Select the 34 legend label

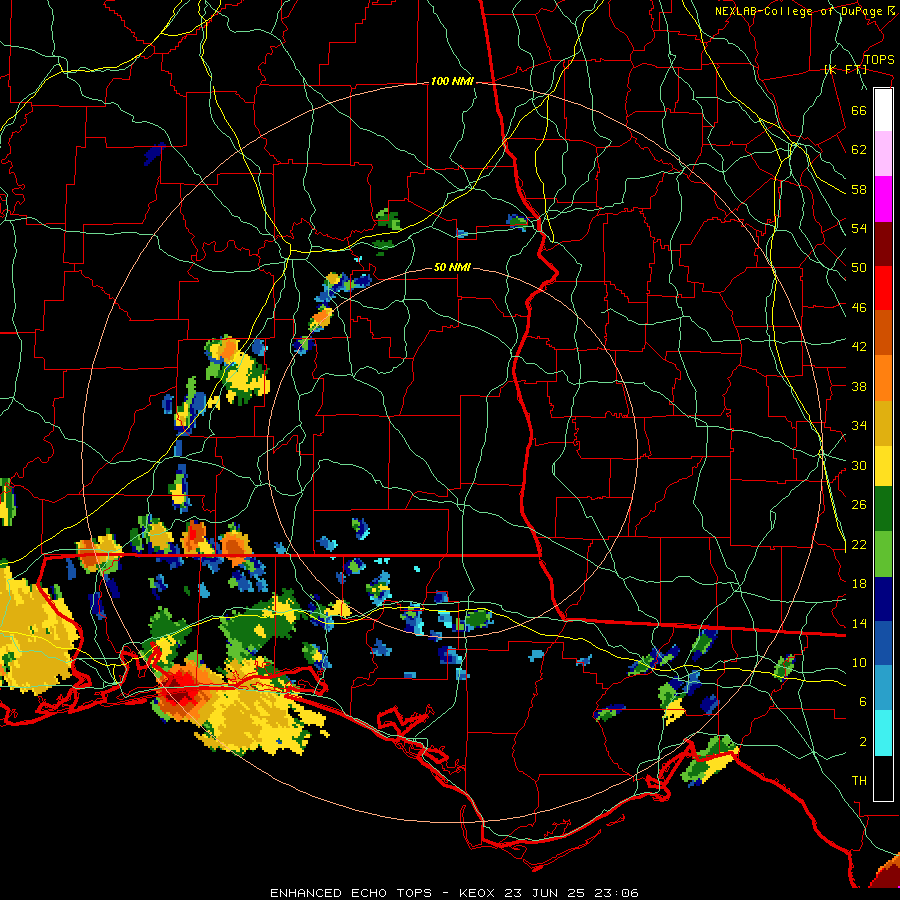pos(859,426)
